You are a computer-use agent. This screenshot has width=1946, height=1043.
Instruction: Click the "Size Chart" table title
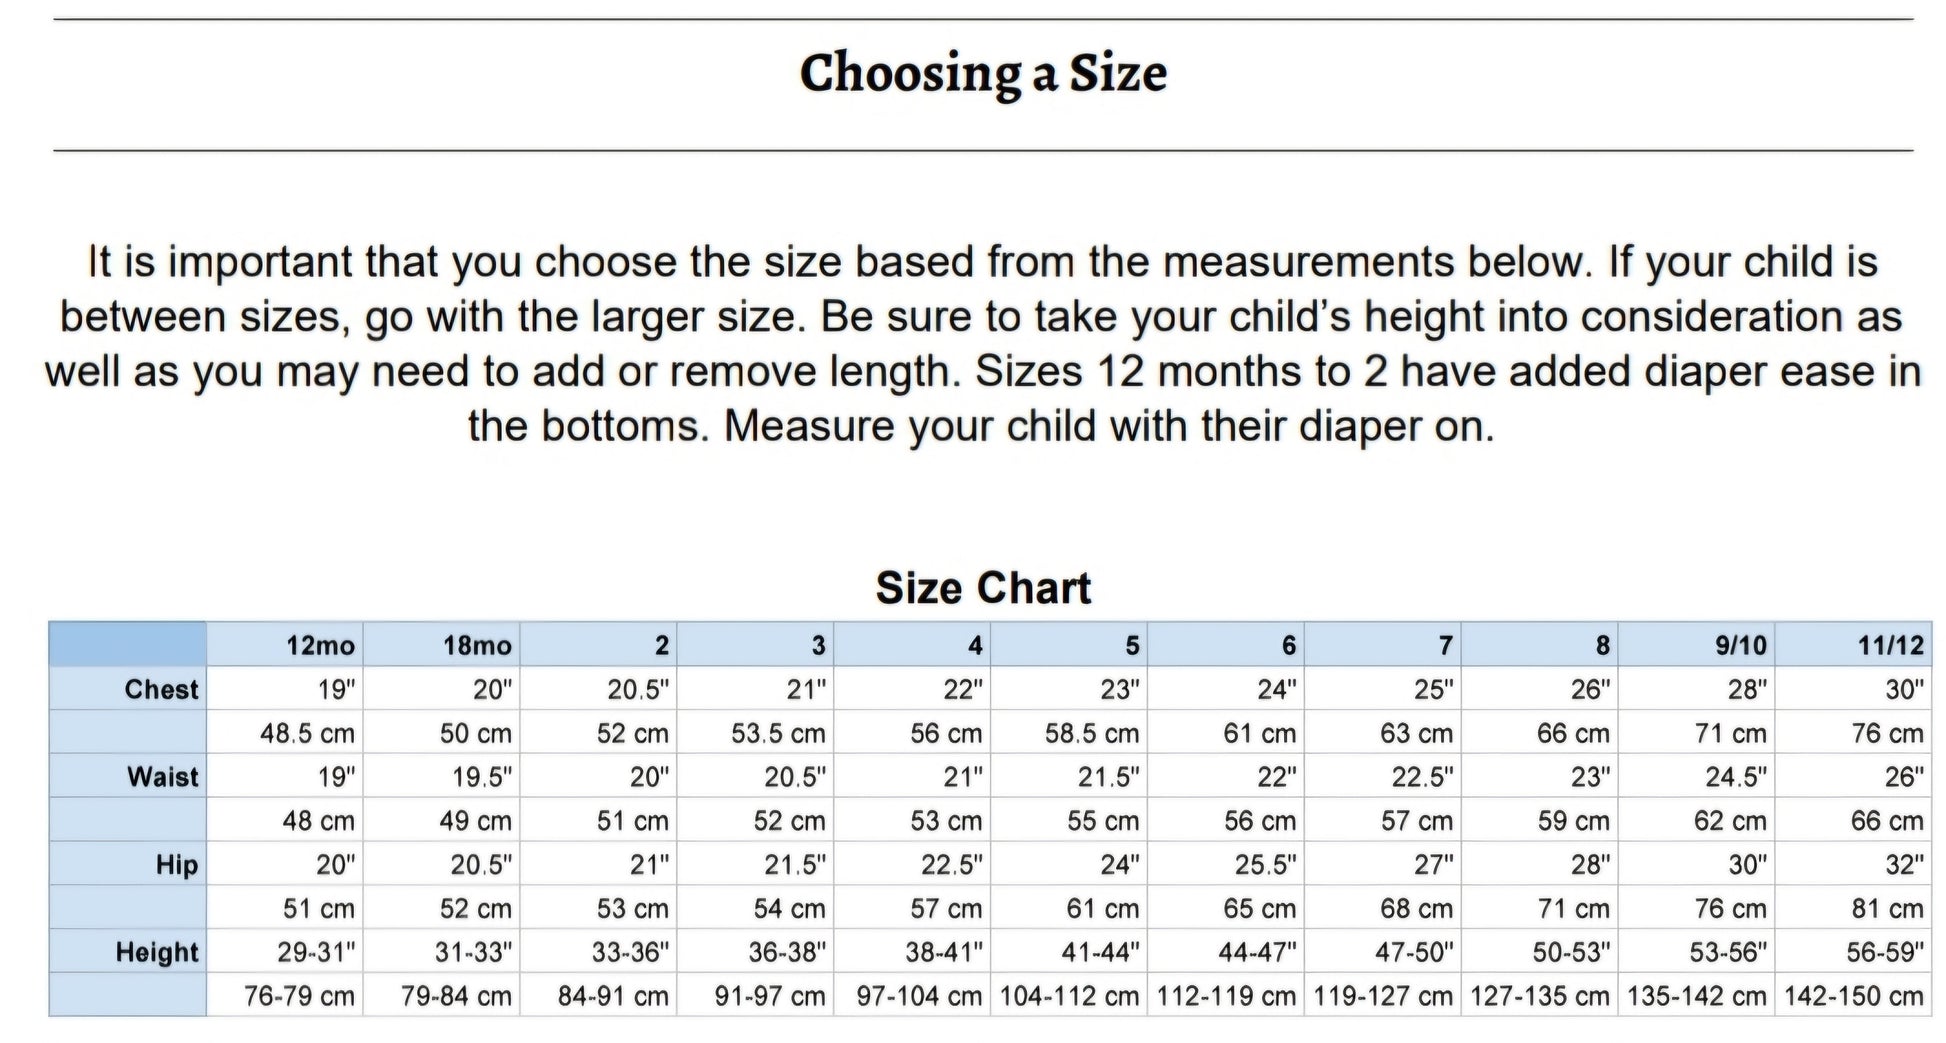point(983,588)
